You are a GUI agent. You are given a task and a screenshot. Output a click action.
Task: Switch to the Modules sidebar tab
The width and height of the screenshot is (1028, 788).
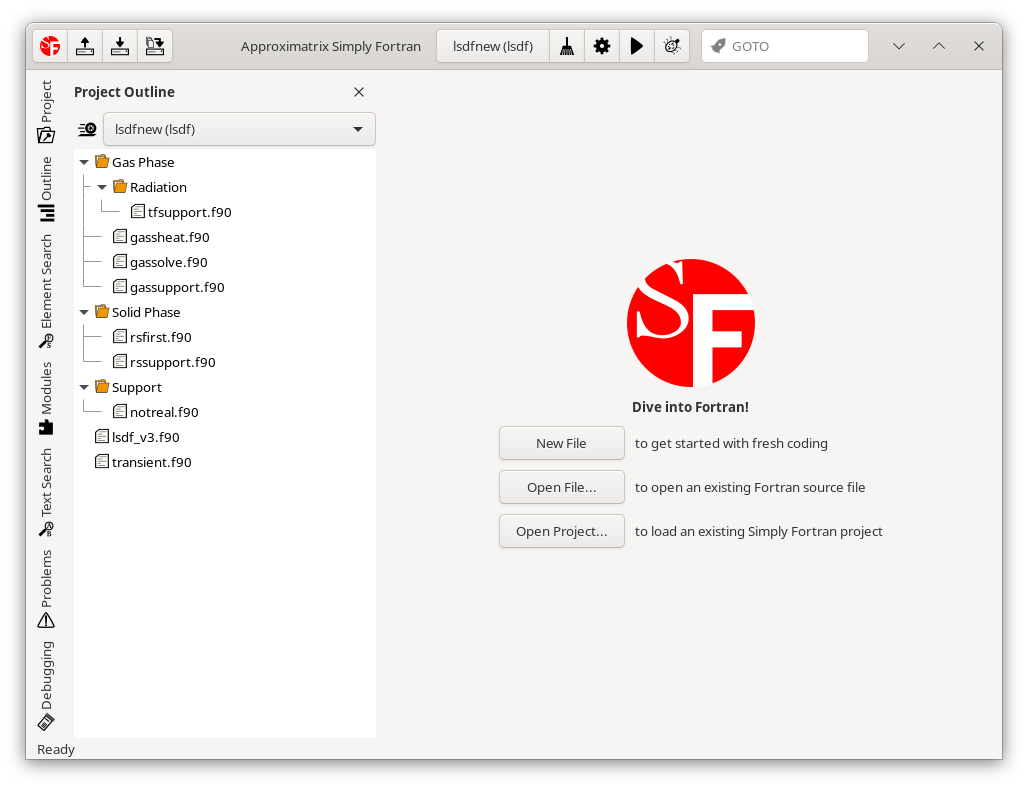(46, 398)
